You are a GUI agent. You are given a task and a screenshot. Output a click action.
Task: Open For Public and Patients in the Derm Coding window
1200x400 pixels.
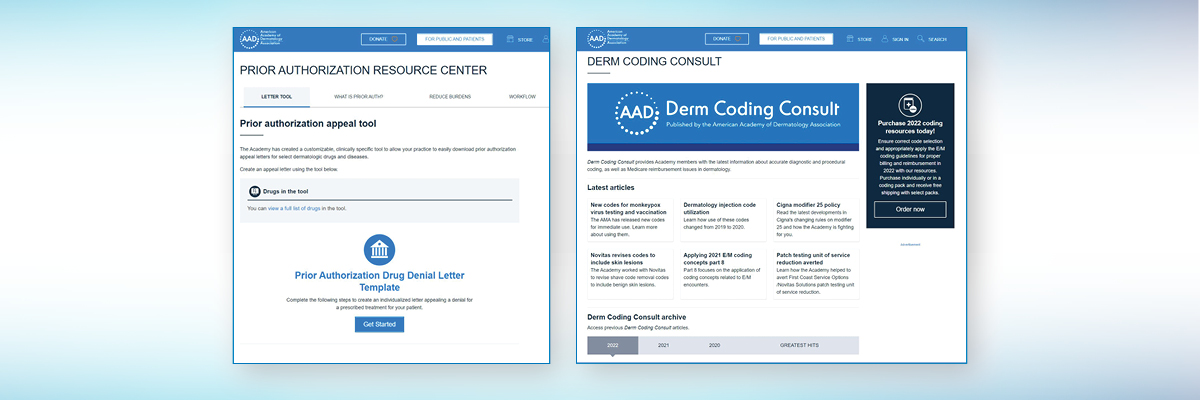coord(797,39)
